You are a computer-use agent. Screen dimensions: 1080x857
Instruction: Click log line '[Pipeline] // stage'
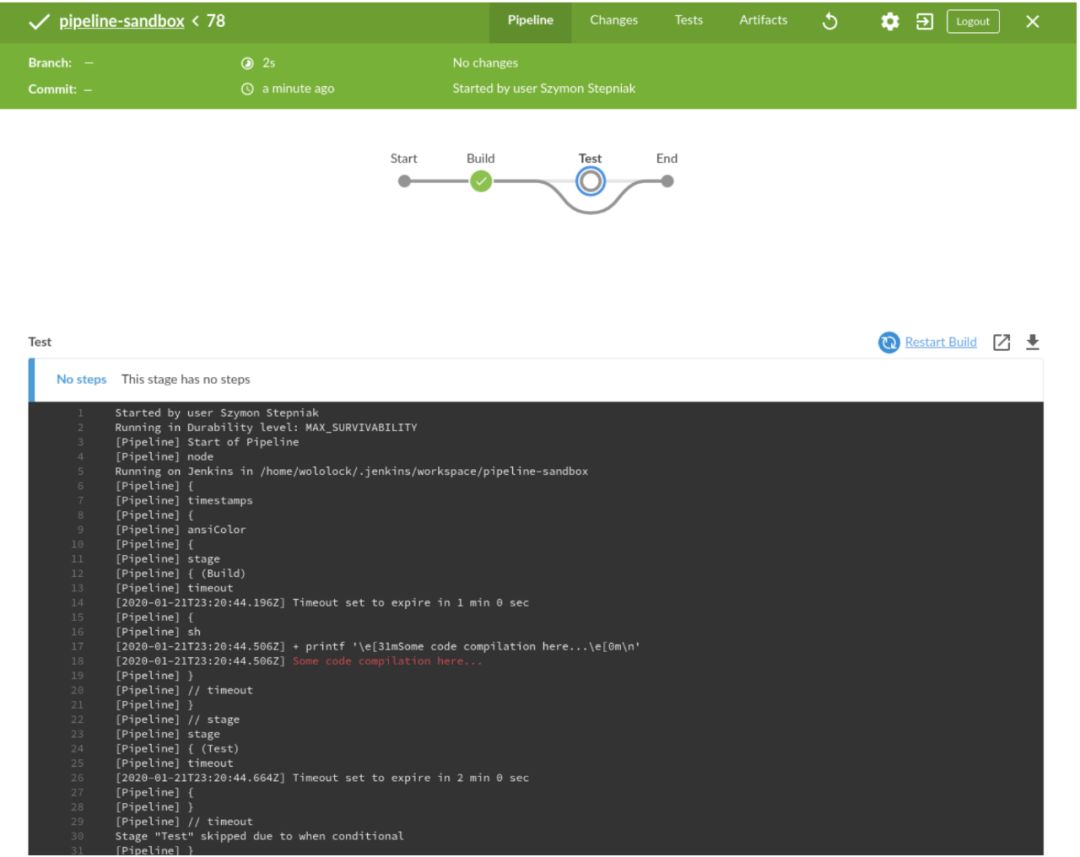coord(177,720)
